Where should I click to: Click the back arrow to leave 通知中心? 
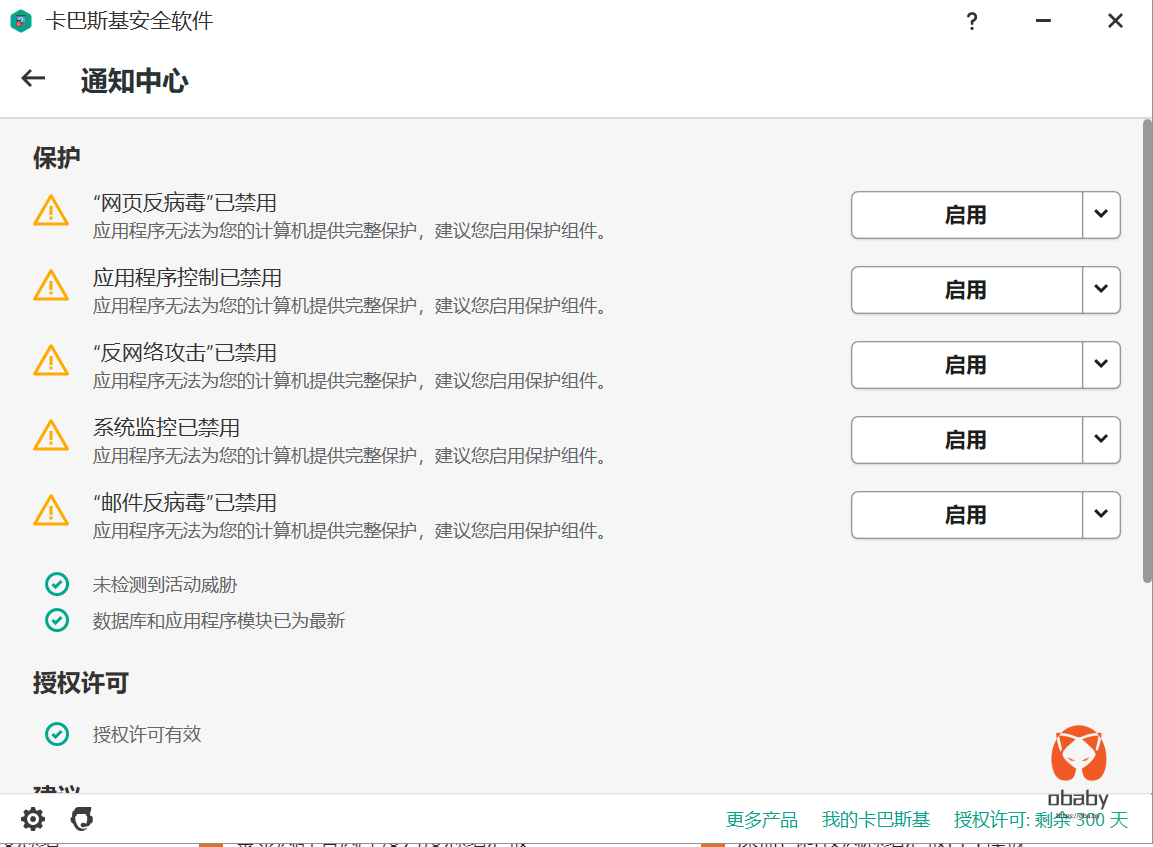point(34,79)
